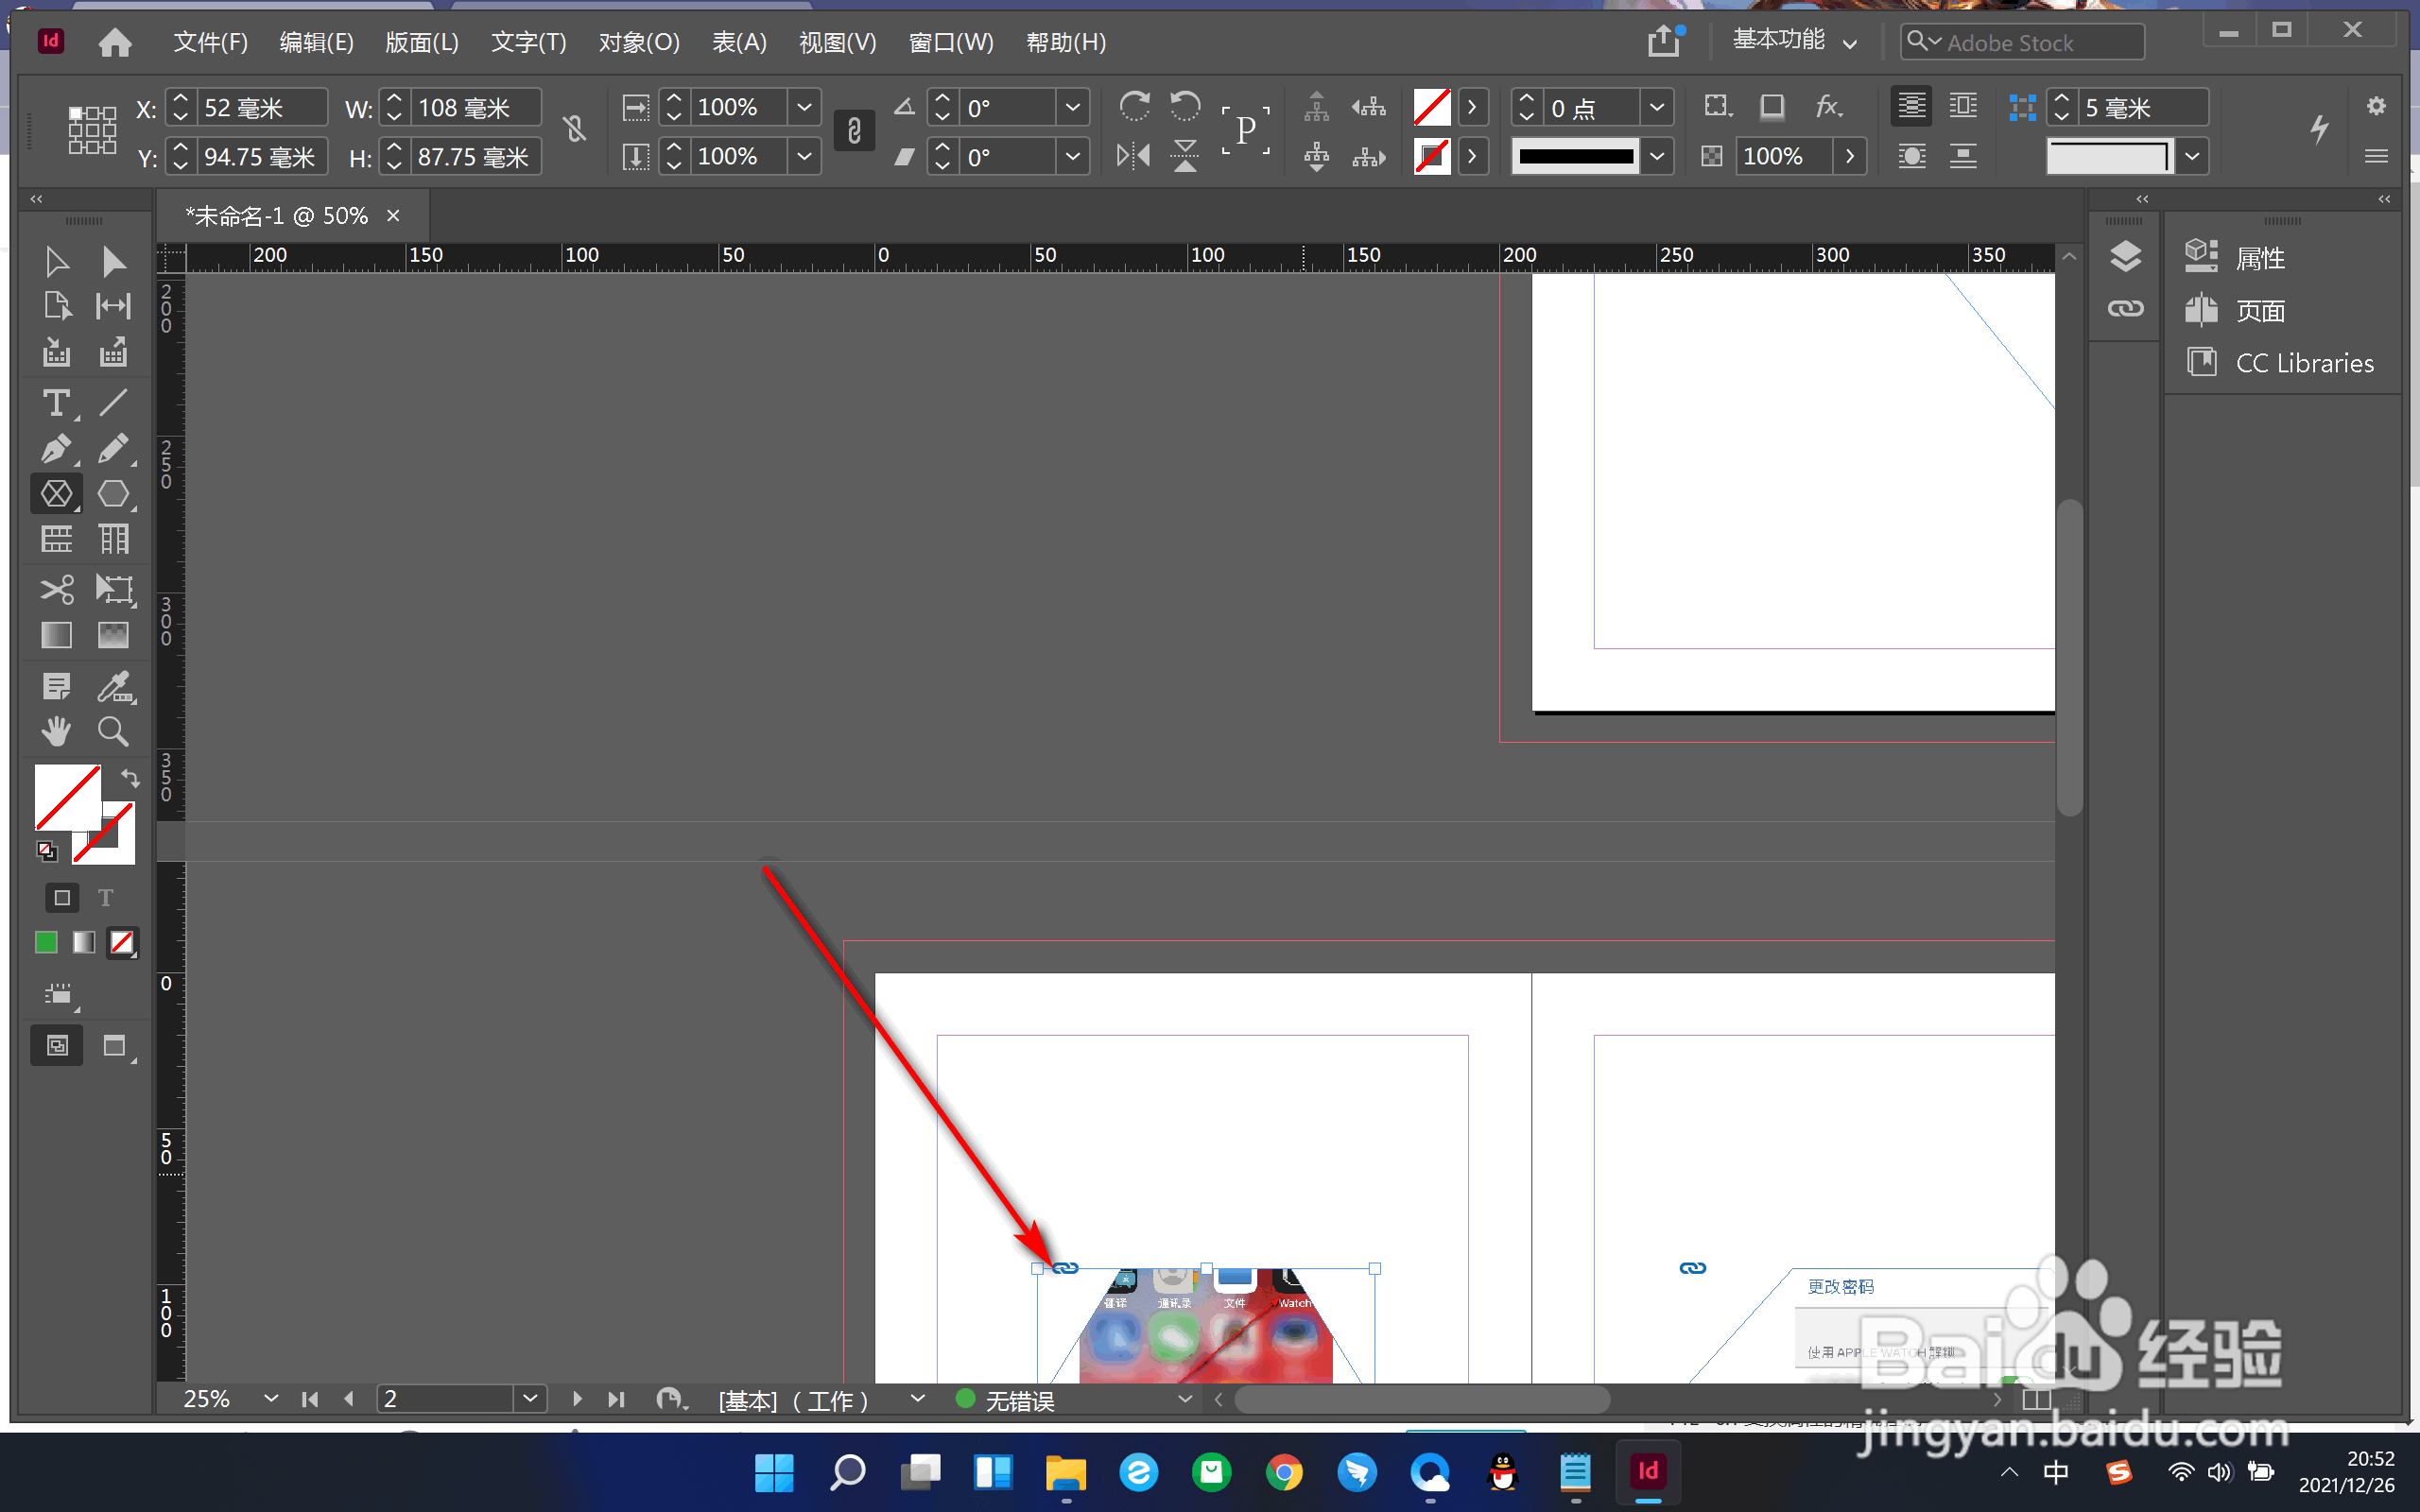Select the Scissors tool
2420x1512 pixels.
tap(56, 589)
